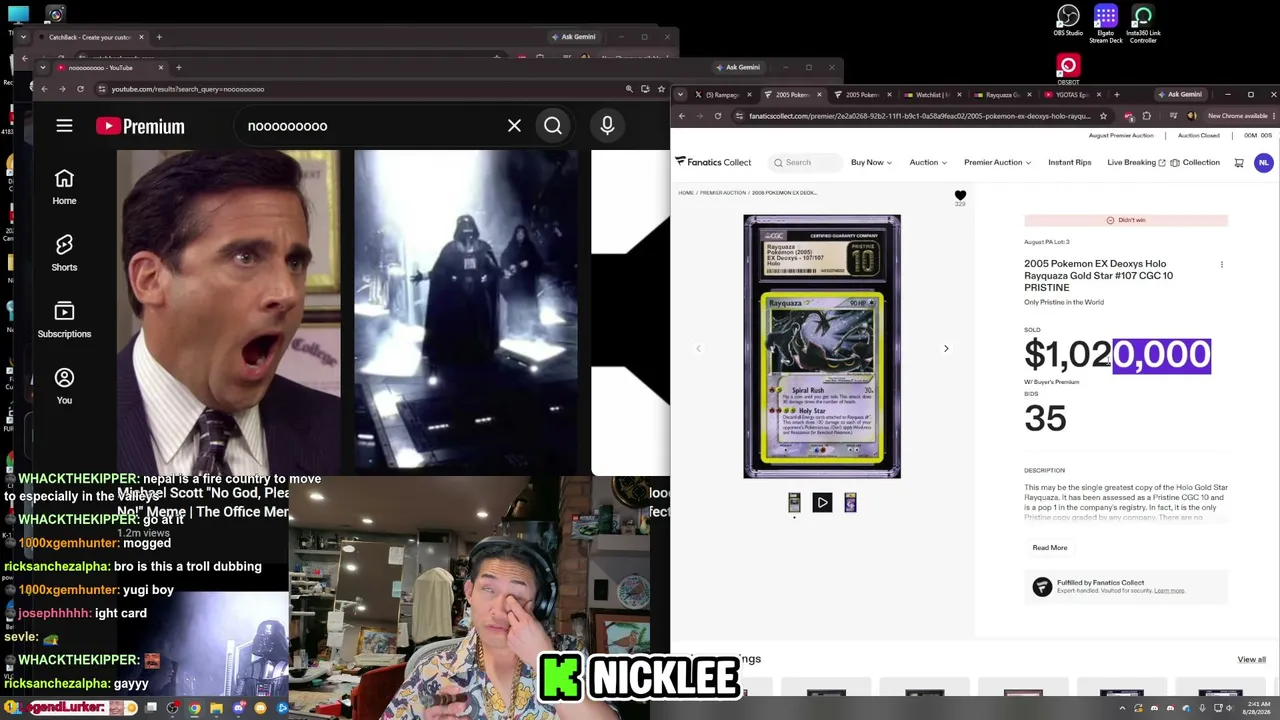Bookmark the Fanatics Collect page with the star
This screenshot has width=1280, height=720.
1103,116
